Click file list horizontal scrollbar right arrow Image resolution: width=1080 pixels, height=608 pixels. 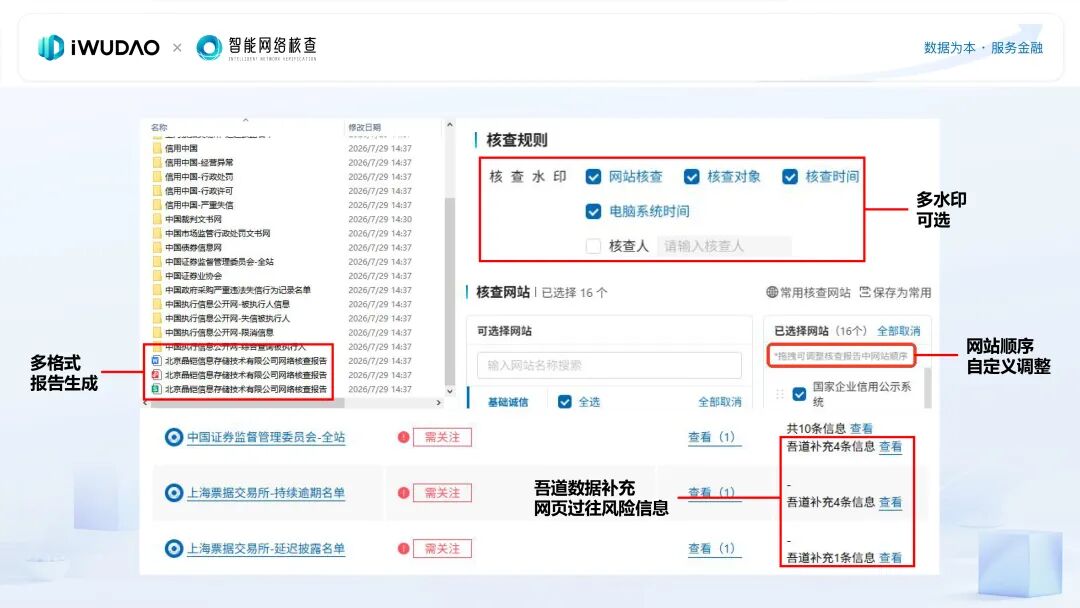439,402
